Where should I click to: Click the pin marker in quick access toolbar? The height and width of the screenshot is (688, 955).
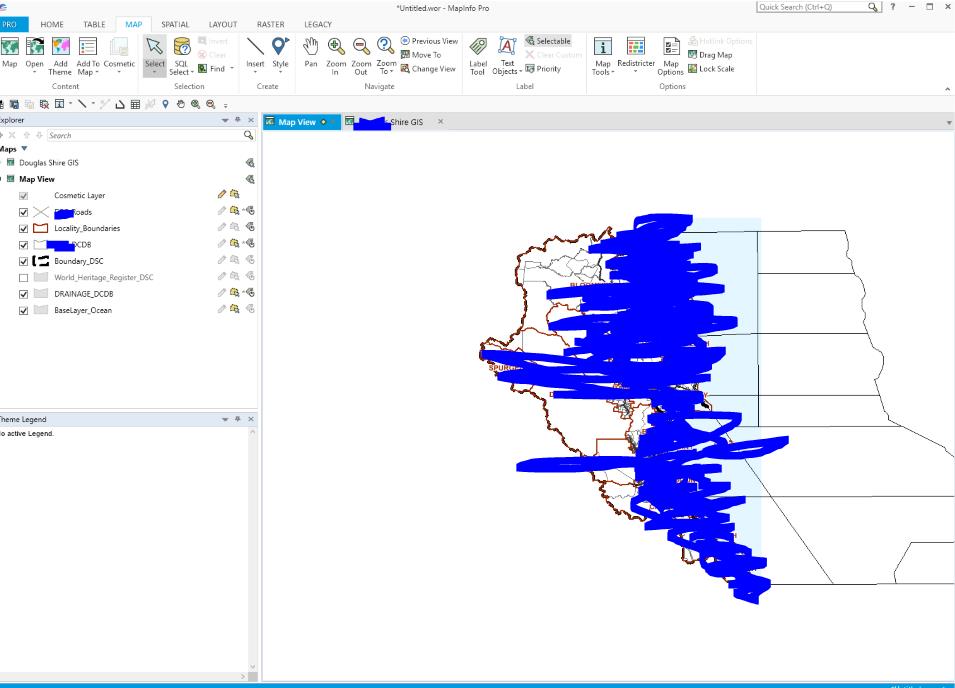pyautogui.click(x=165, y=104)
